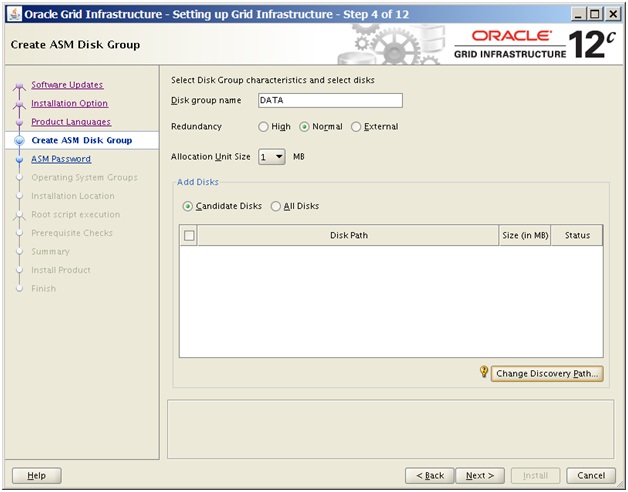Click Change Discovery Path button
Viewport: 628px width, 492px height.
tap(547, 373)
